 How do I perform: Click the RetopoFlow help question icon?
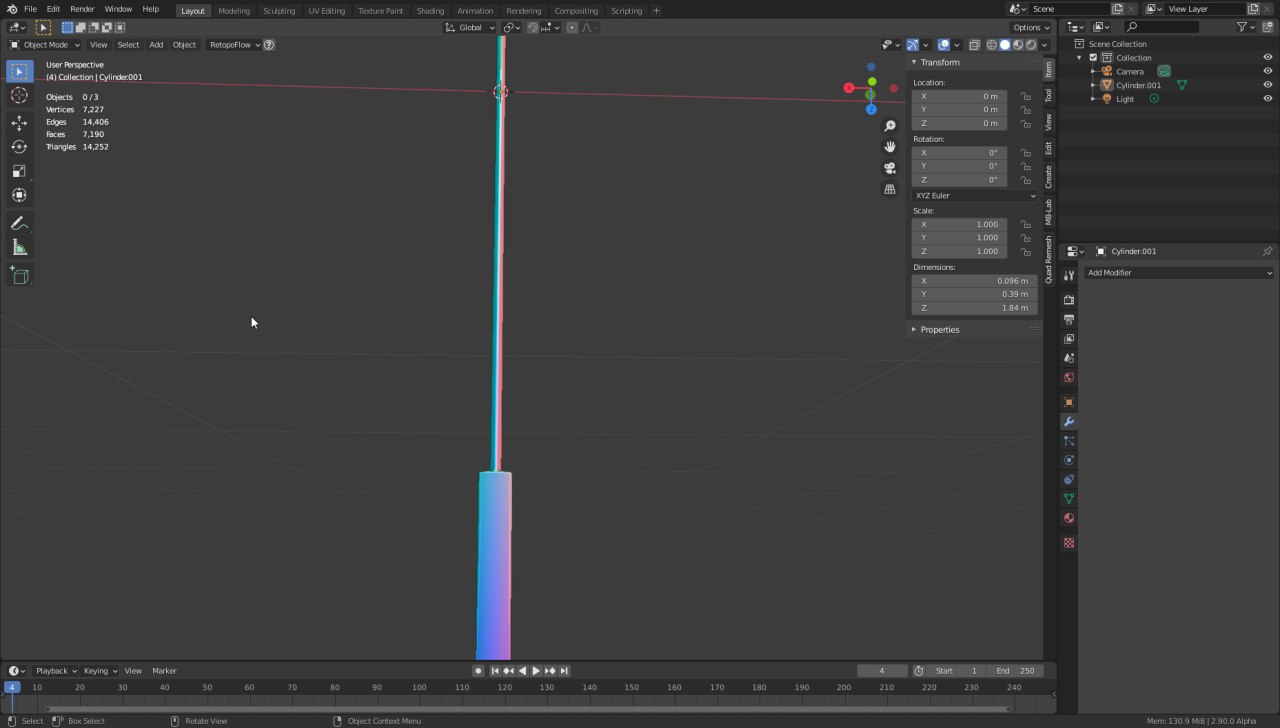click(269, 44)
